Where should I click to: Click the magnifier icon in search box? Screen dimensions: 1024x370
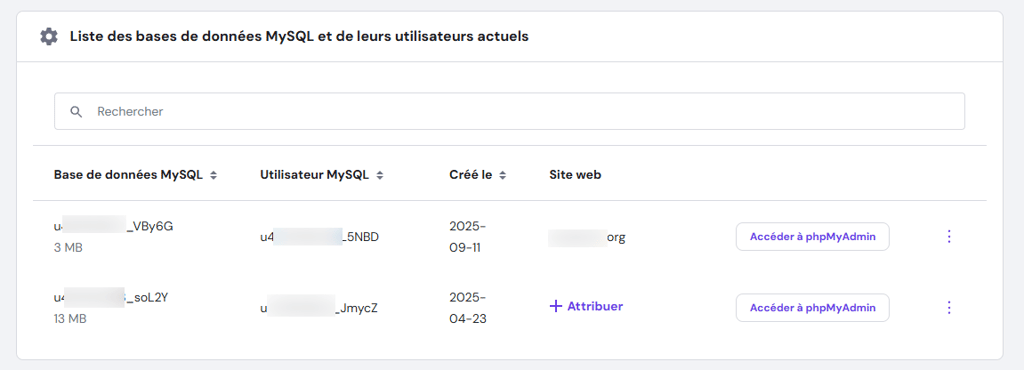point(76,112)
